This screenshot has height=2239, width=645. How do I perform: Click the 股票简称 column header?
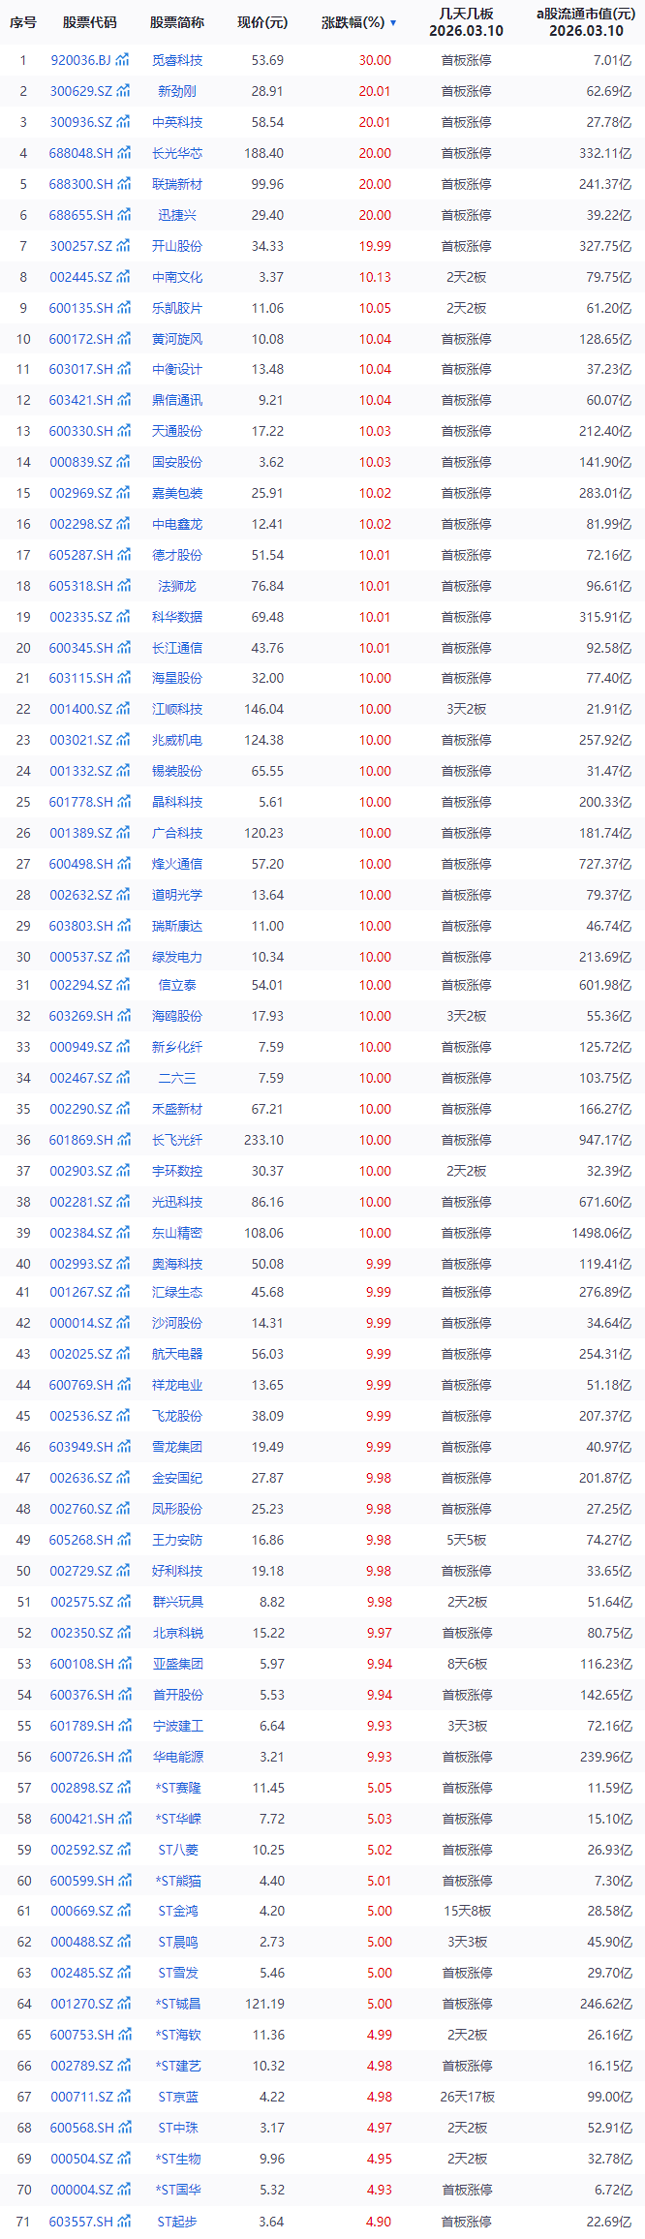(x=177, y=22)
